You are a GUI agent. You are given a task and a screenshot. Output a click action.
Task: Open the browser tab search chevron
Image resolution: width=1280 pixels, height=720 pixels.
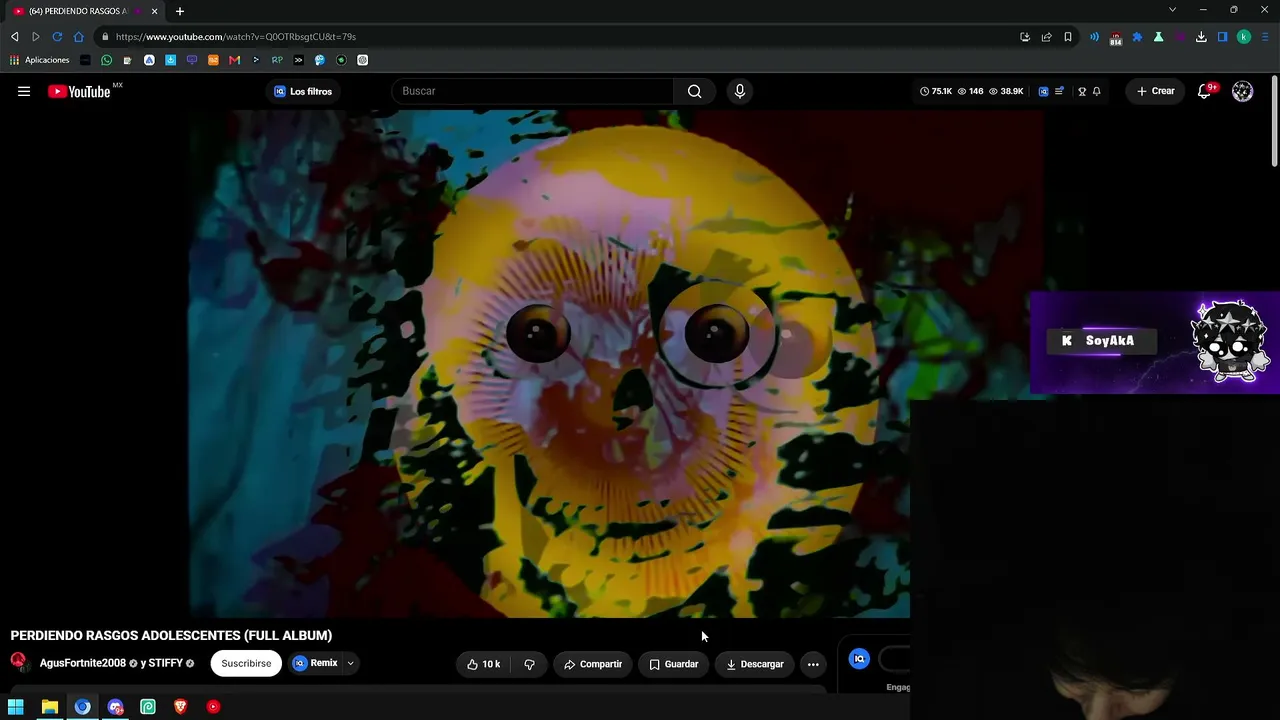pyautogui.click(x=1172, y=10)
